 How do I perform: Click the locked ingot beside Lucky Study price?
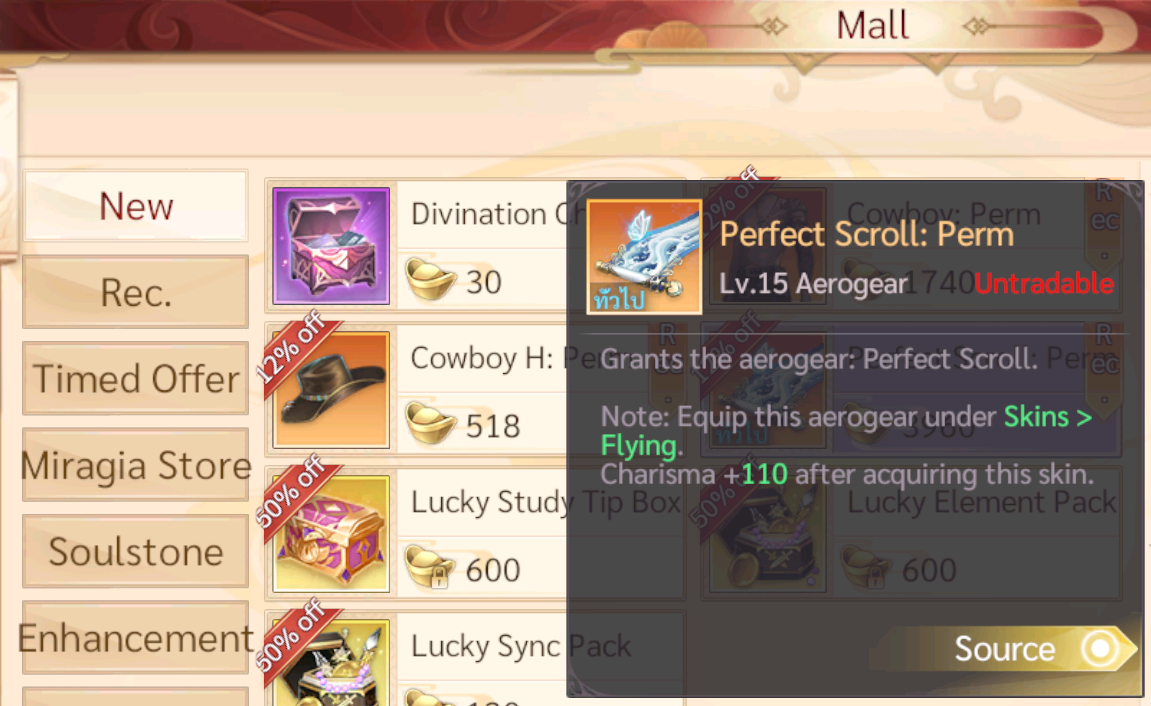(431, 567)
